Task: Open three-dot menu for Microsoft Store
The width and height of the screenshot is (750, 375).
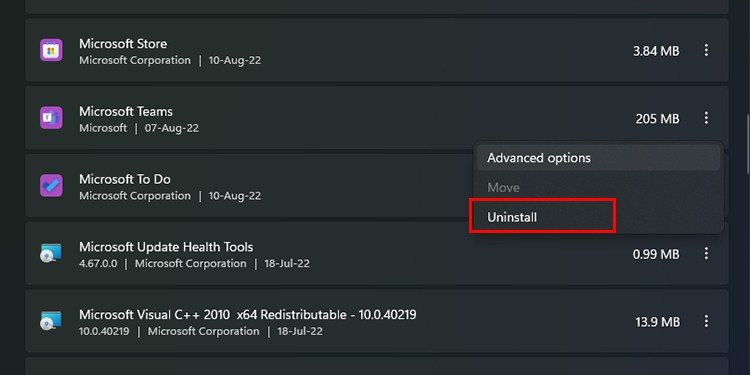Action: [706, 50]
